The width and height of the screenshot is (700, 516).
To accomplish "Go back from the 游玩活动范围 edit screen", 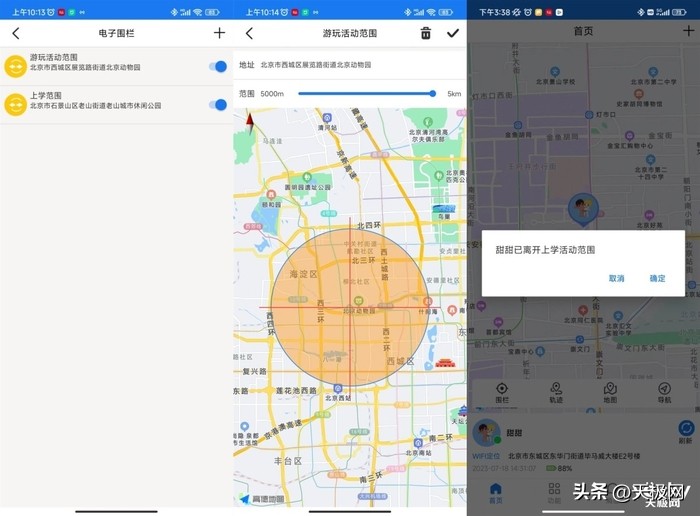I will [x=250, y=33].
